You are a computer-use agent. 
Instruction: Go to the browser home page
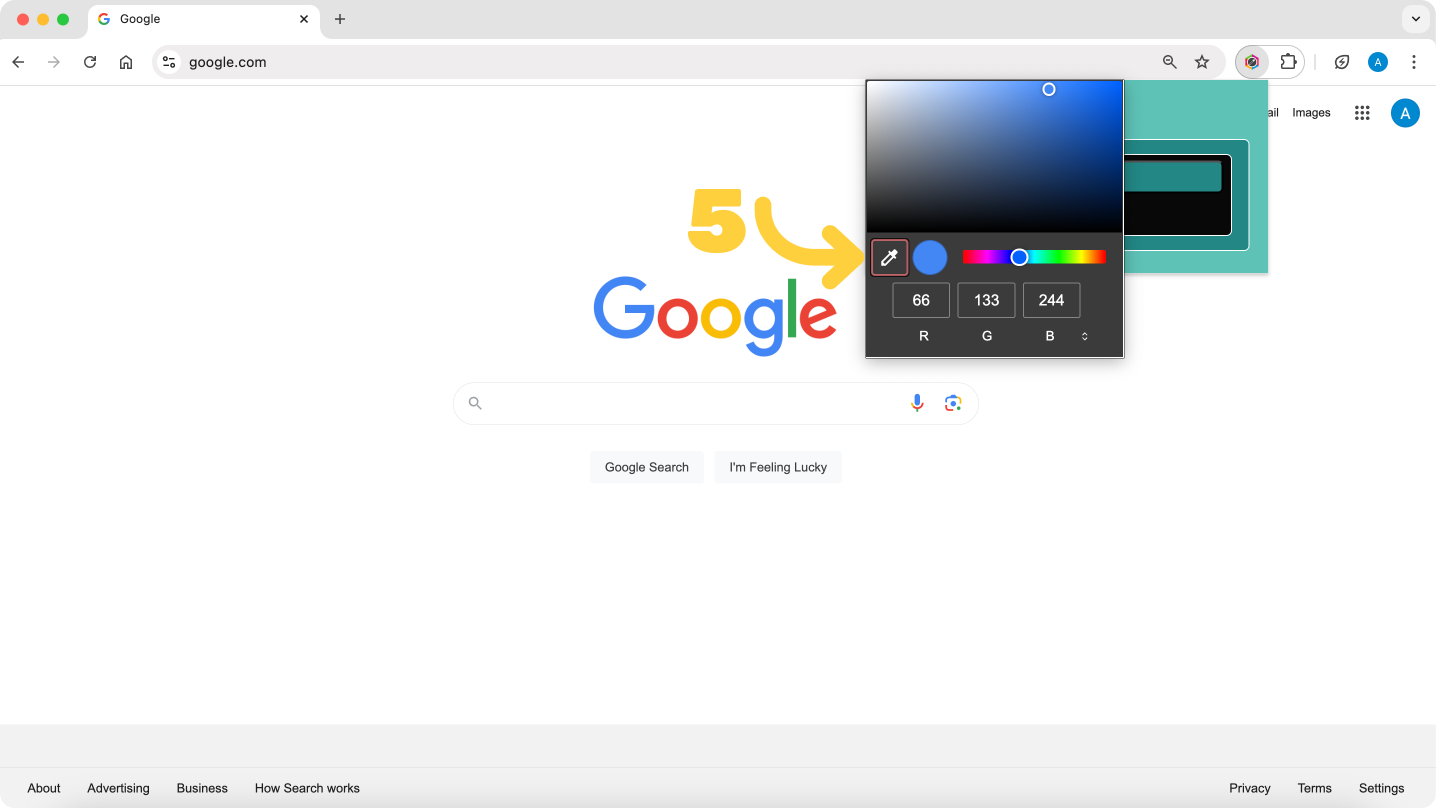(126, 62)
